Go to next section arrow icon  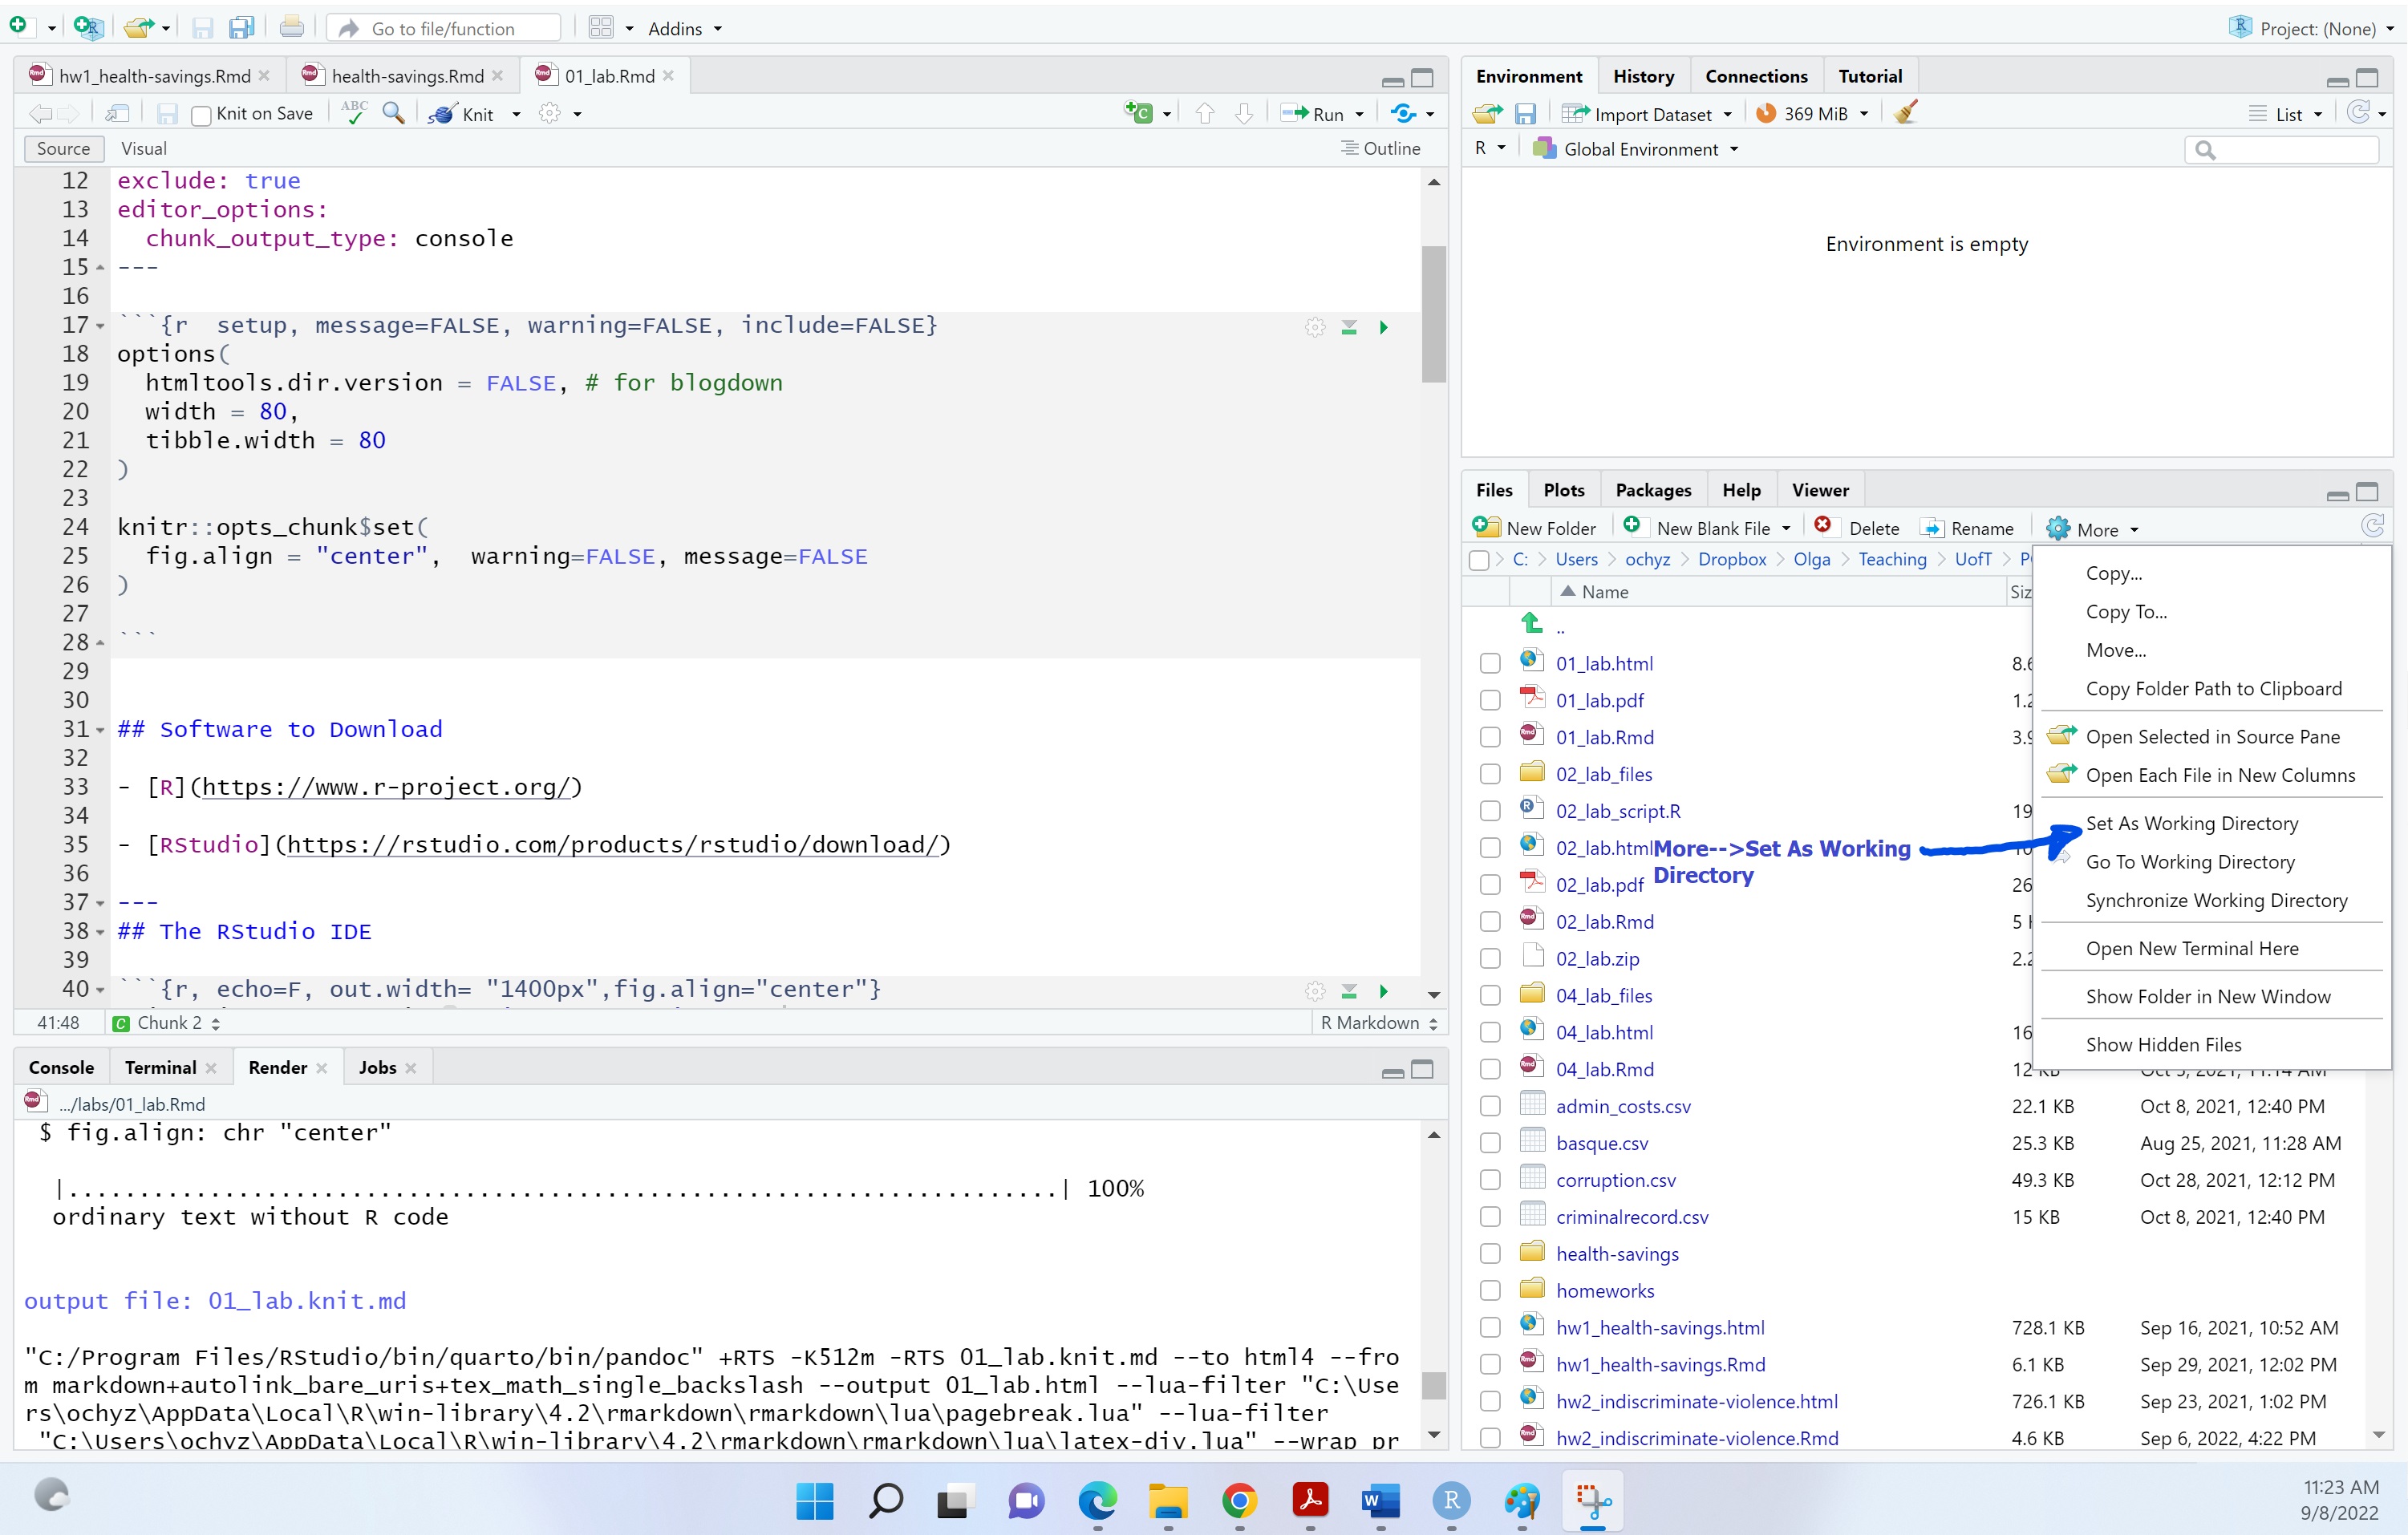1243,114
